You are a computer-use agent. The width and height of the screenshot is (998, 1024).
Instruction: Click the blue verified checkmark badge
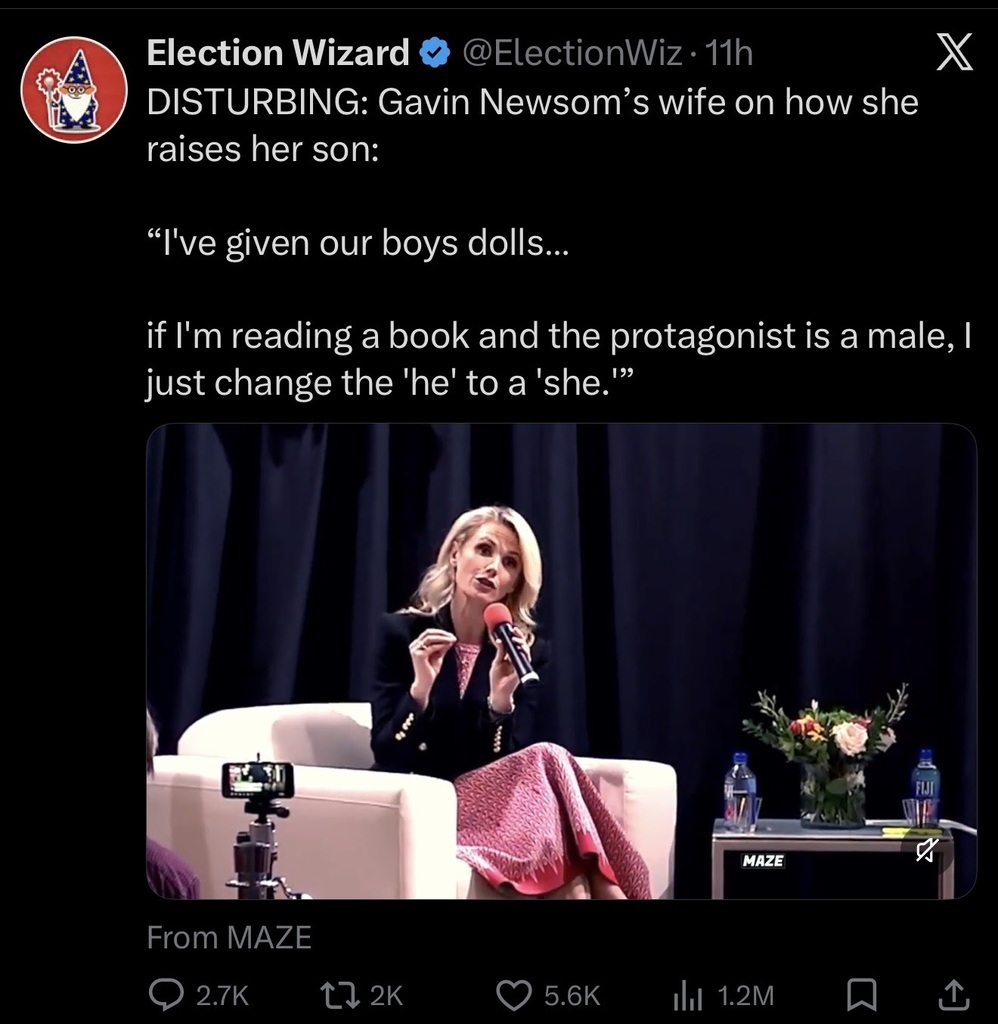pyautogui.click(x=433, y=53)
